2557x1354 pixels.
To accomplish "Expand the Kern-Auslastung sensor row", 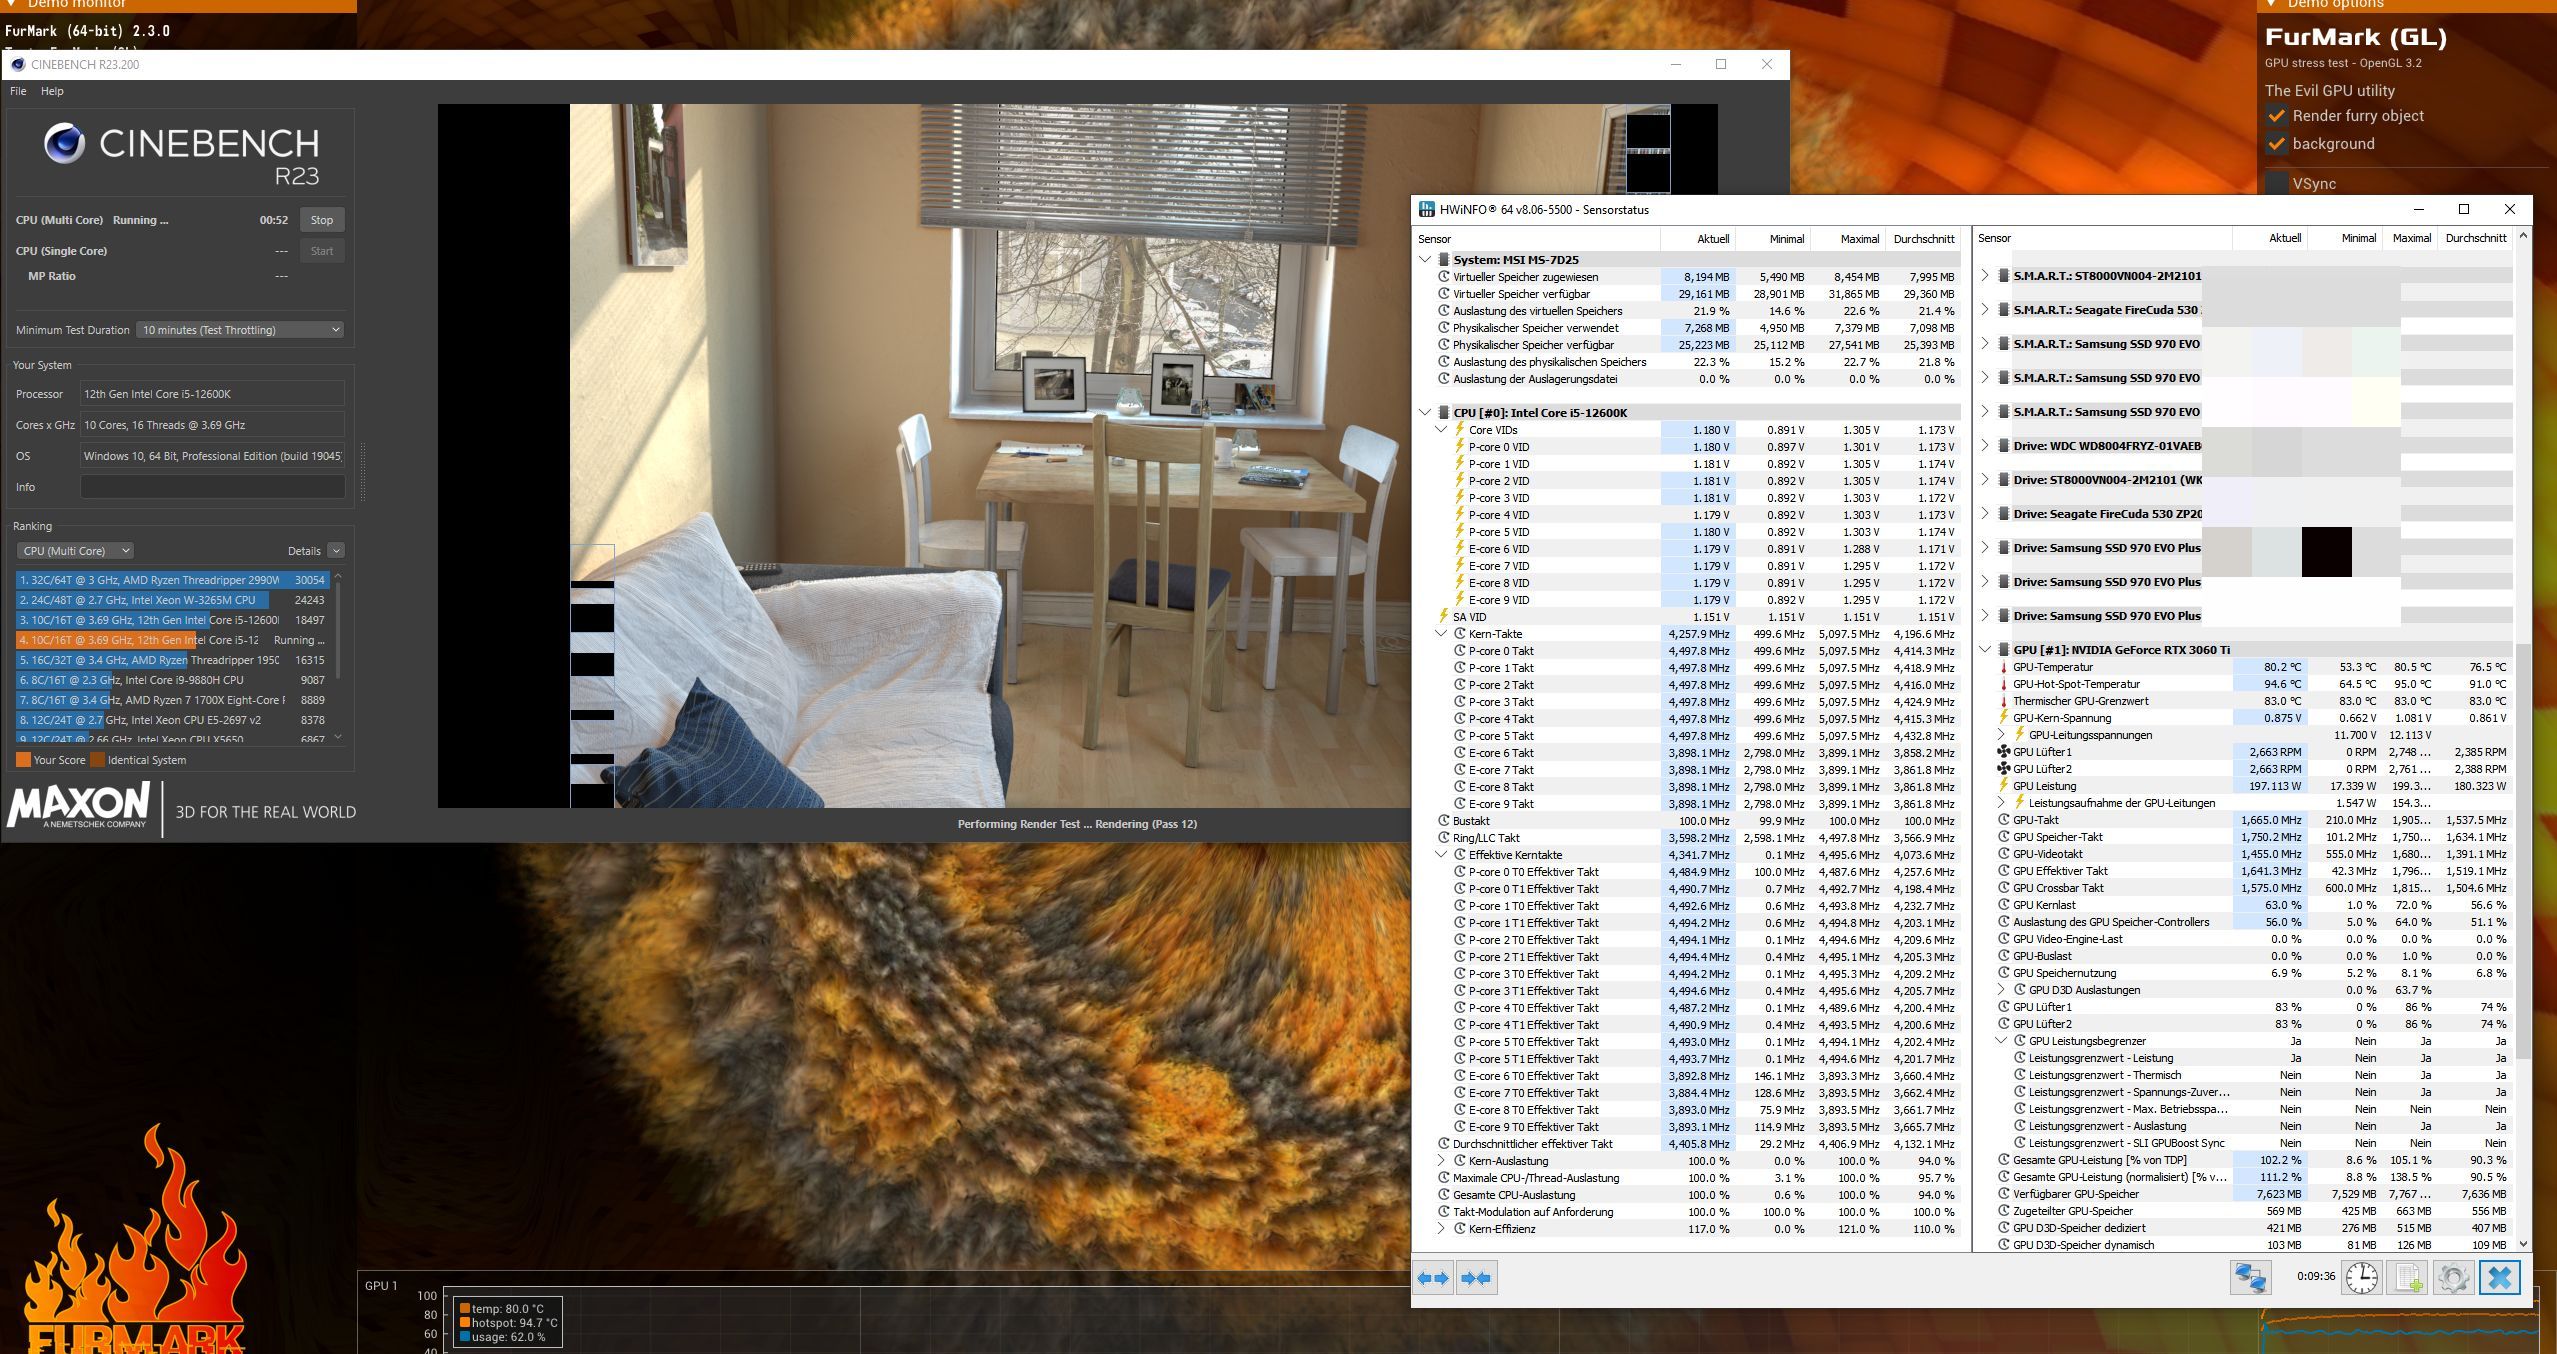I will tap(1441, 1161).
